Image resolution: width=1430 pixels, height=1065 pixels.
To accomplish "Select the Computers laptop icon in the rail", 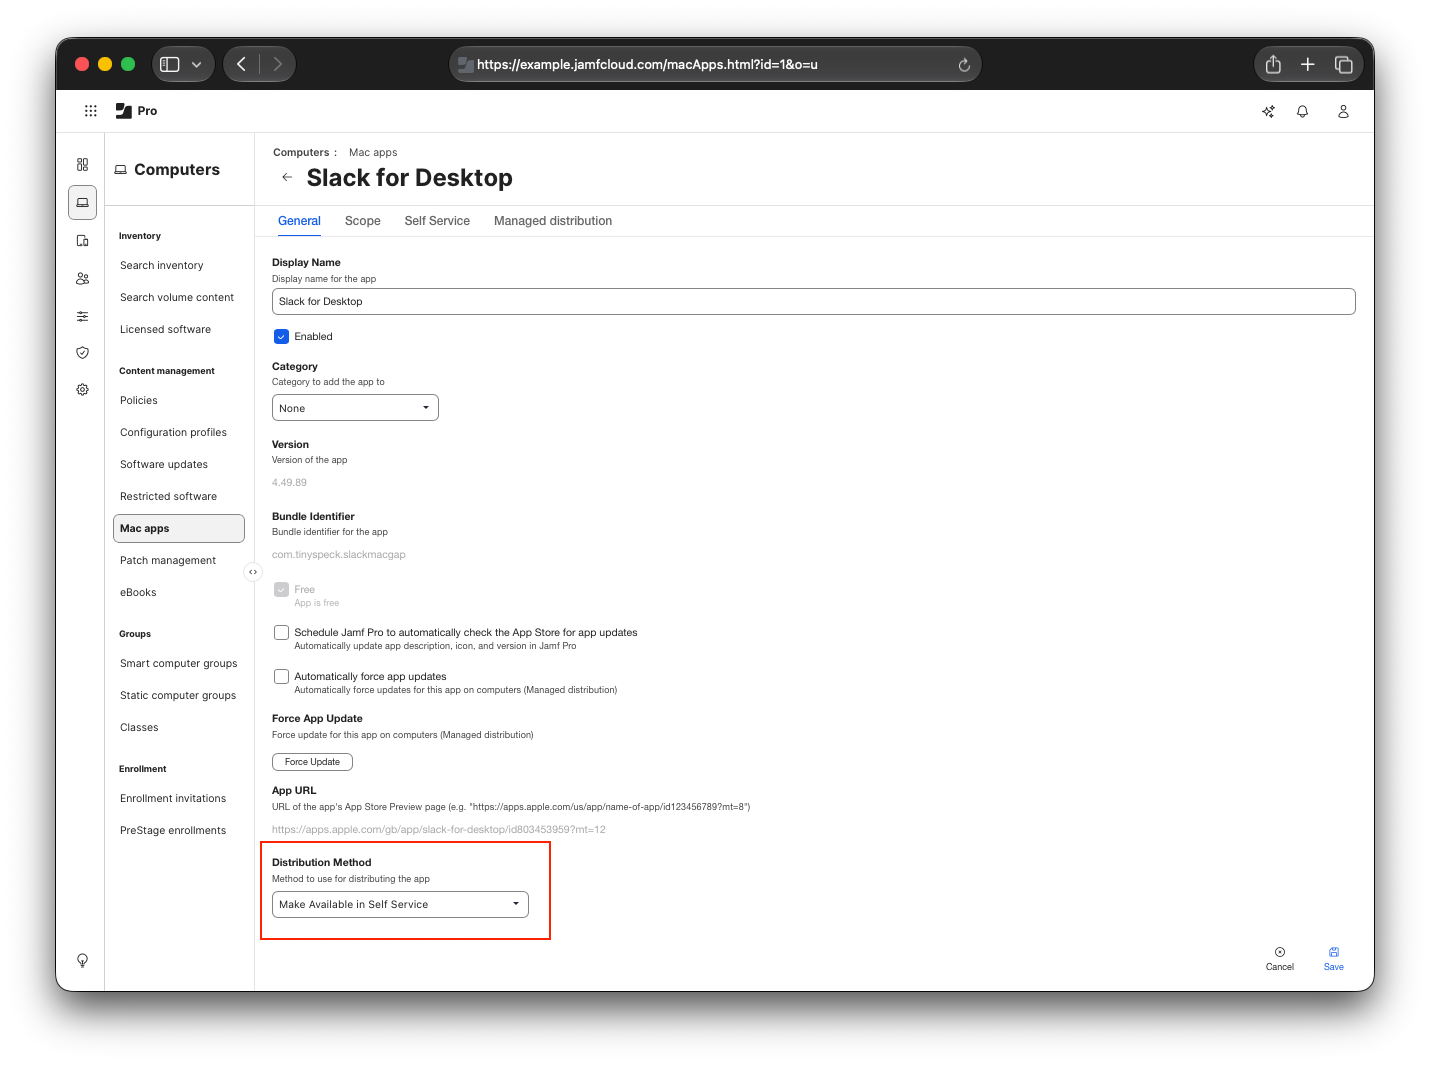I will coord(82,202).
